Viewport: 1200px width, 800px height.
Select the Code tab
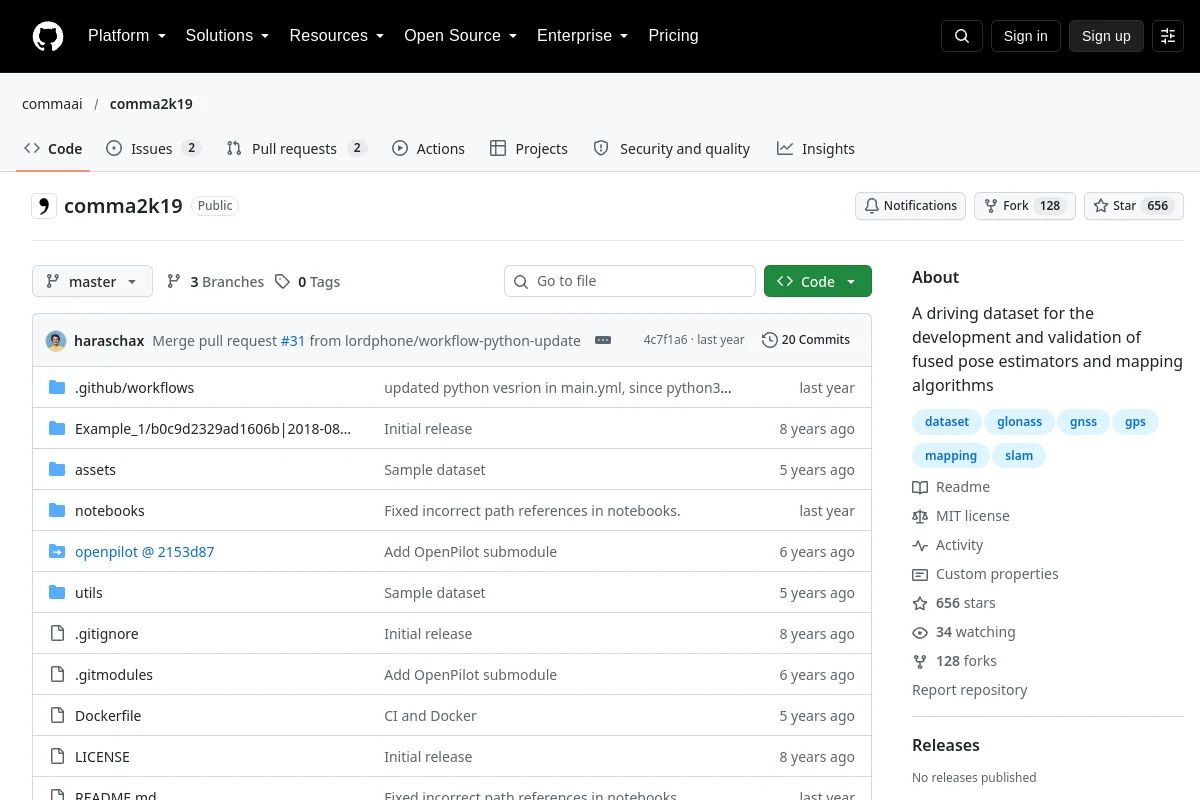tap(53, 148)
